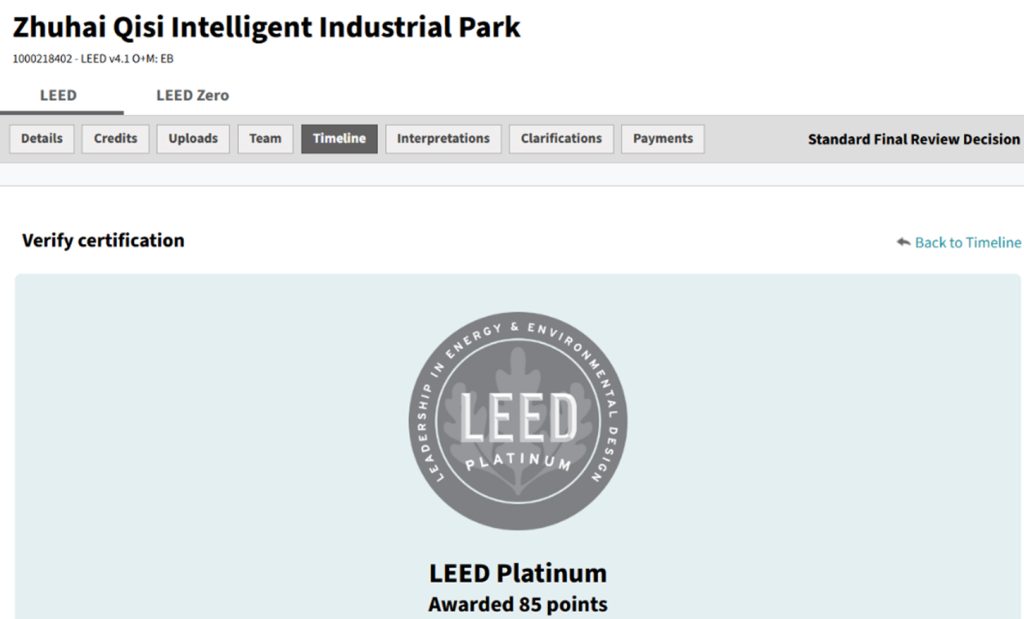The width and height of the screenshot is (1024, 619).
Task: Click the Awarded 85 points text
Action: point(517,605)
